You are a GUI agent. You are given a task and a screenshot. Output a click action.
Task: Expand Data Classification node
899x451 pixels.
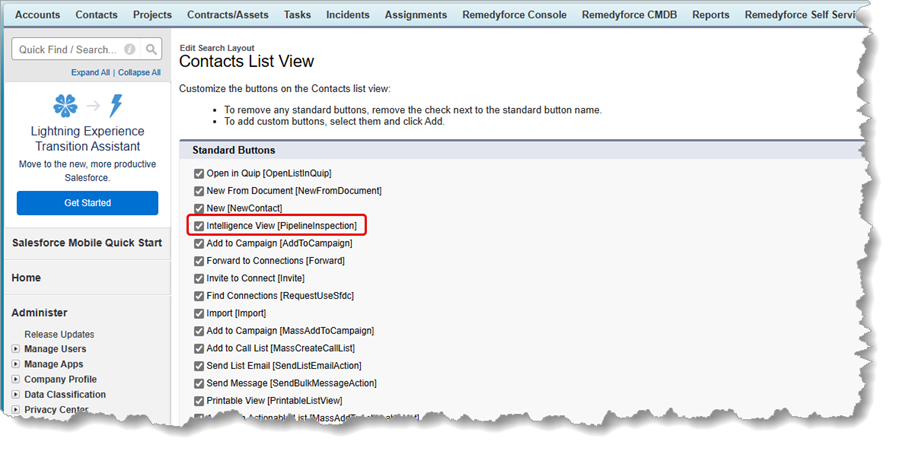tap(15, 394)
